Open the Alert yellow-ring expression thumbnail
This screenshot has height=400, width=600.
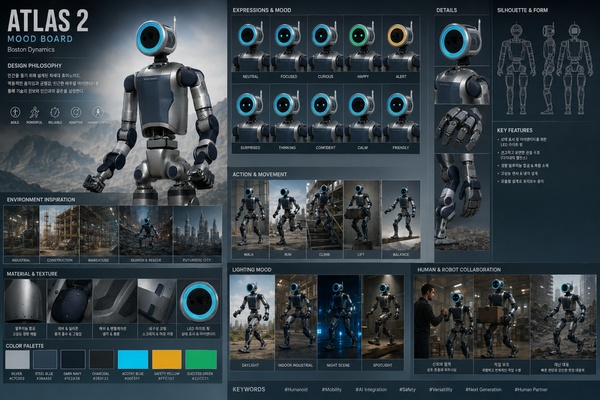click(401, 44)
